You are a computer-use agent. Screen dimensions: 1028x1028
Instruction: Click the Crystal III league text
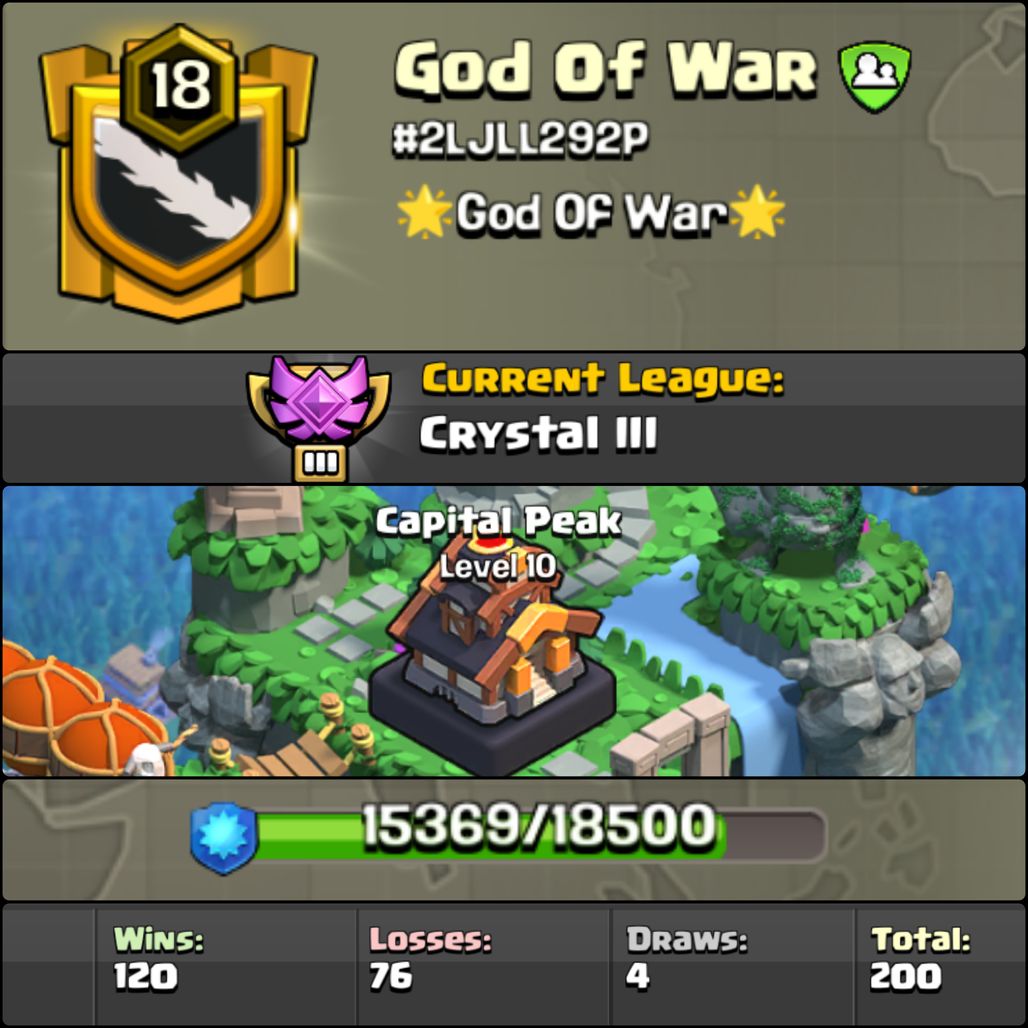coord(538,433)
